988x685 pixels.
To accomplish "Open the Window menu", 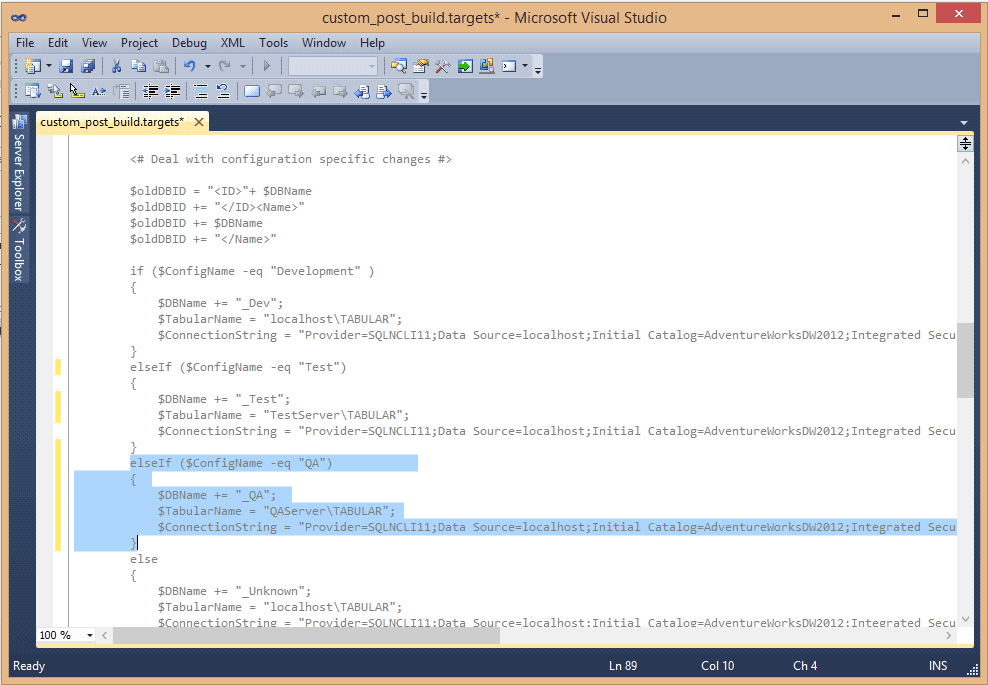I will click(x=324, y=43).
